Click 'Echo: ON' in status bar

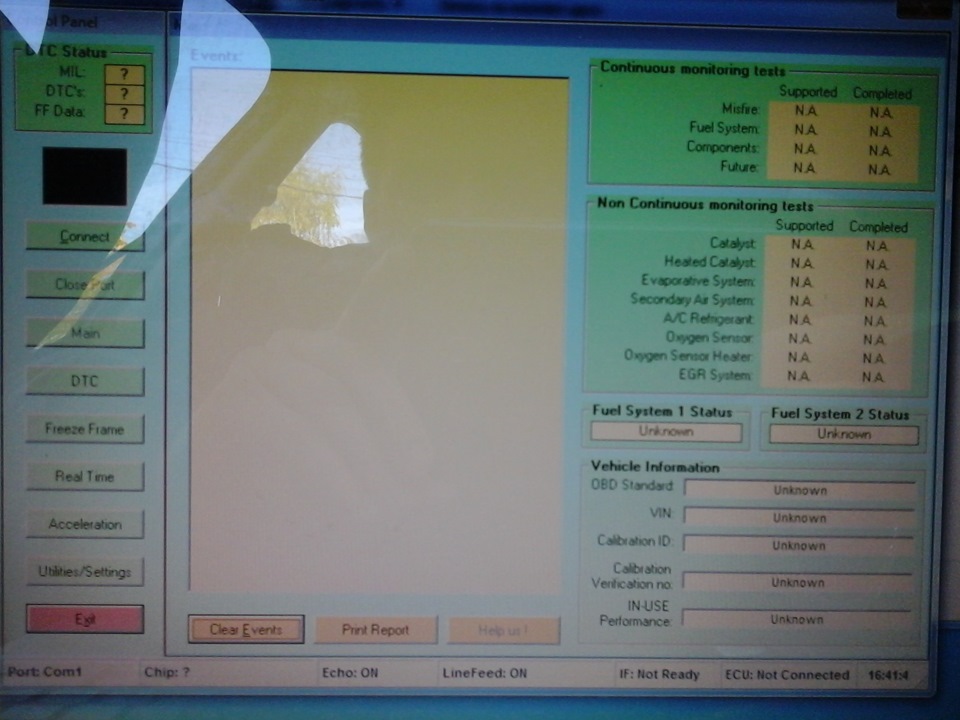point(350,673)
